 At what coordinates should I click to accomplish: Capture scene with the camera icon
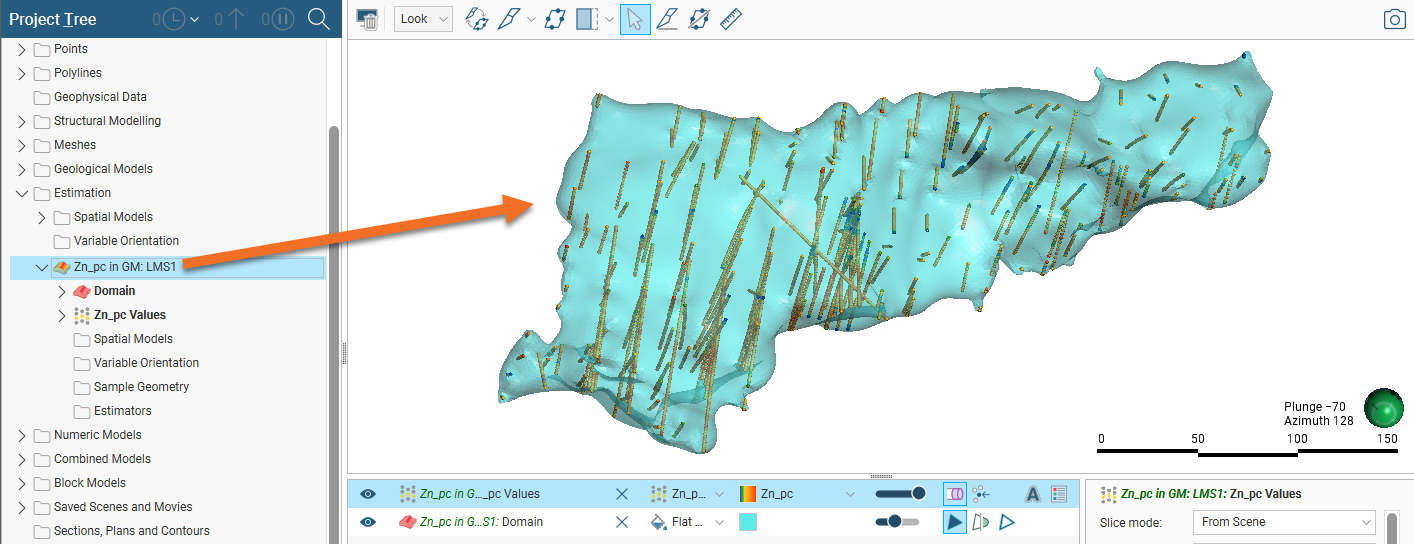pos(1393,19)
